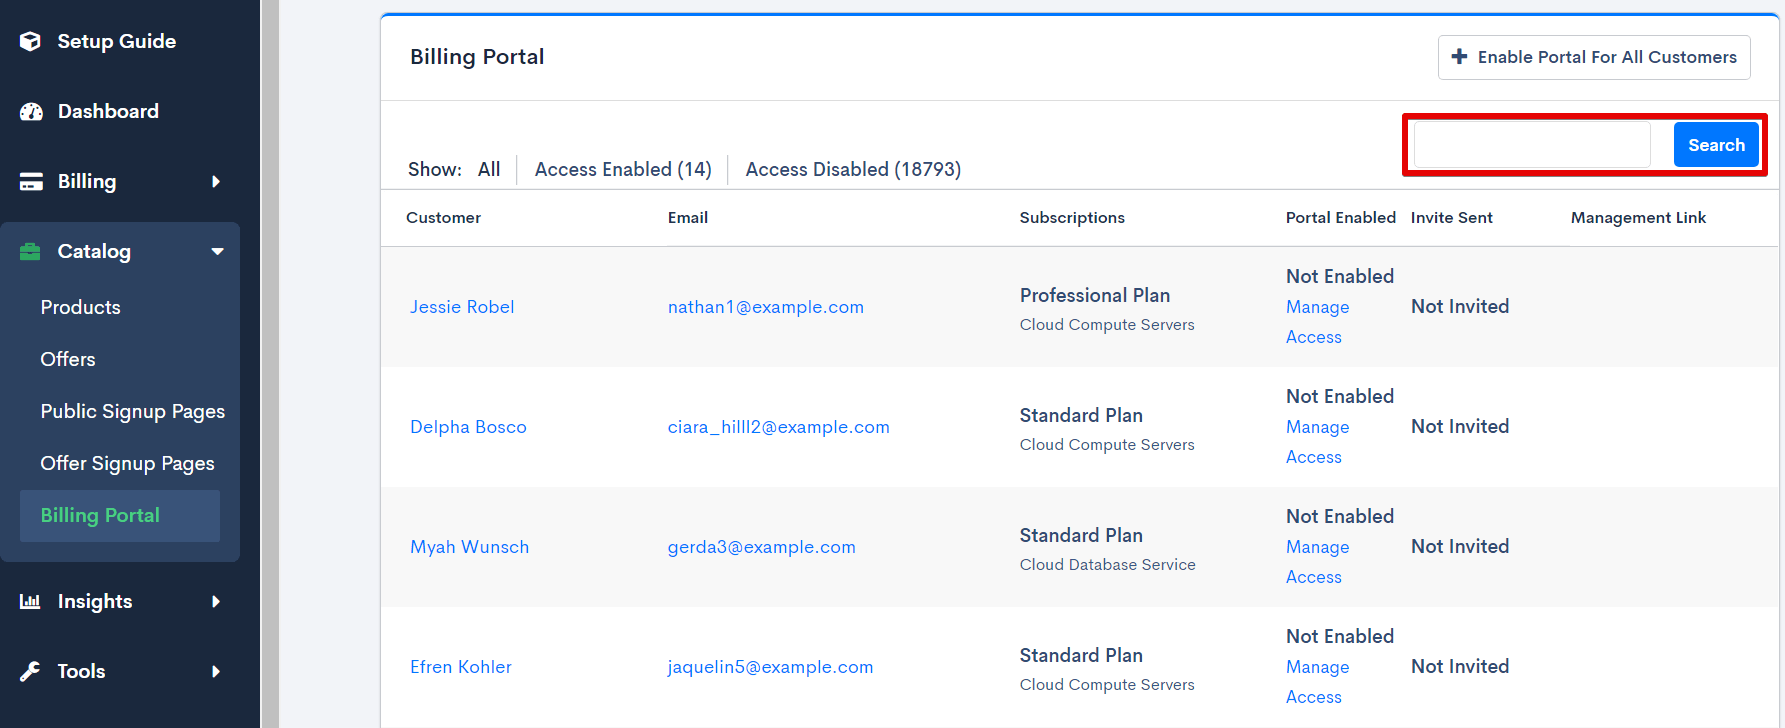1785x728 pixels.
Task: Show Access Enabled (14) customers
Action: [x=622, y=169]
